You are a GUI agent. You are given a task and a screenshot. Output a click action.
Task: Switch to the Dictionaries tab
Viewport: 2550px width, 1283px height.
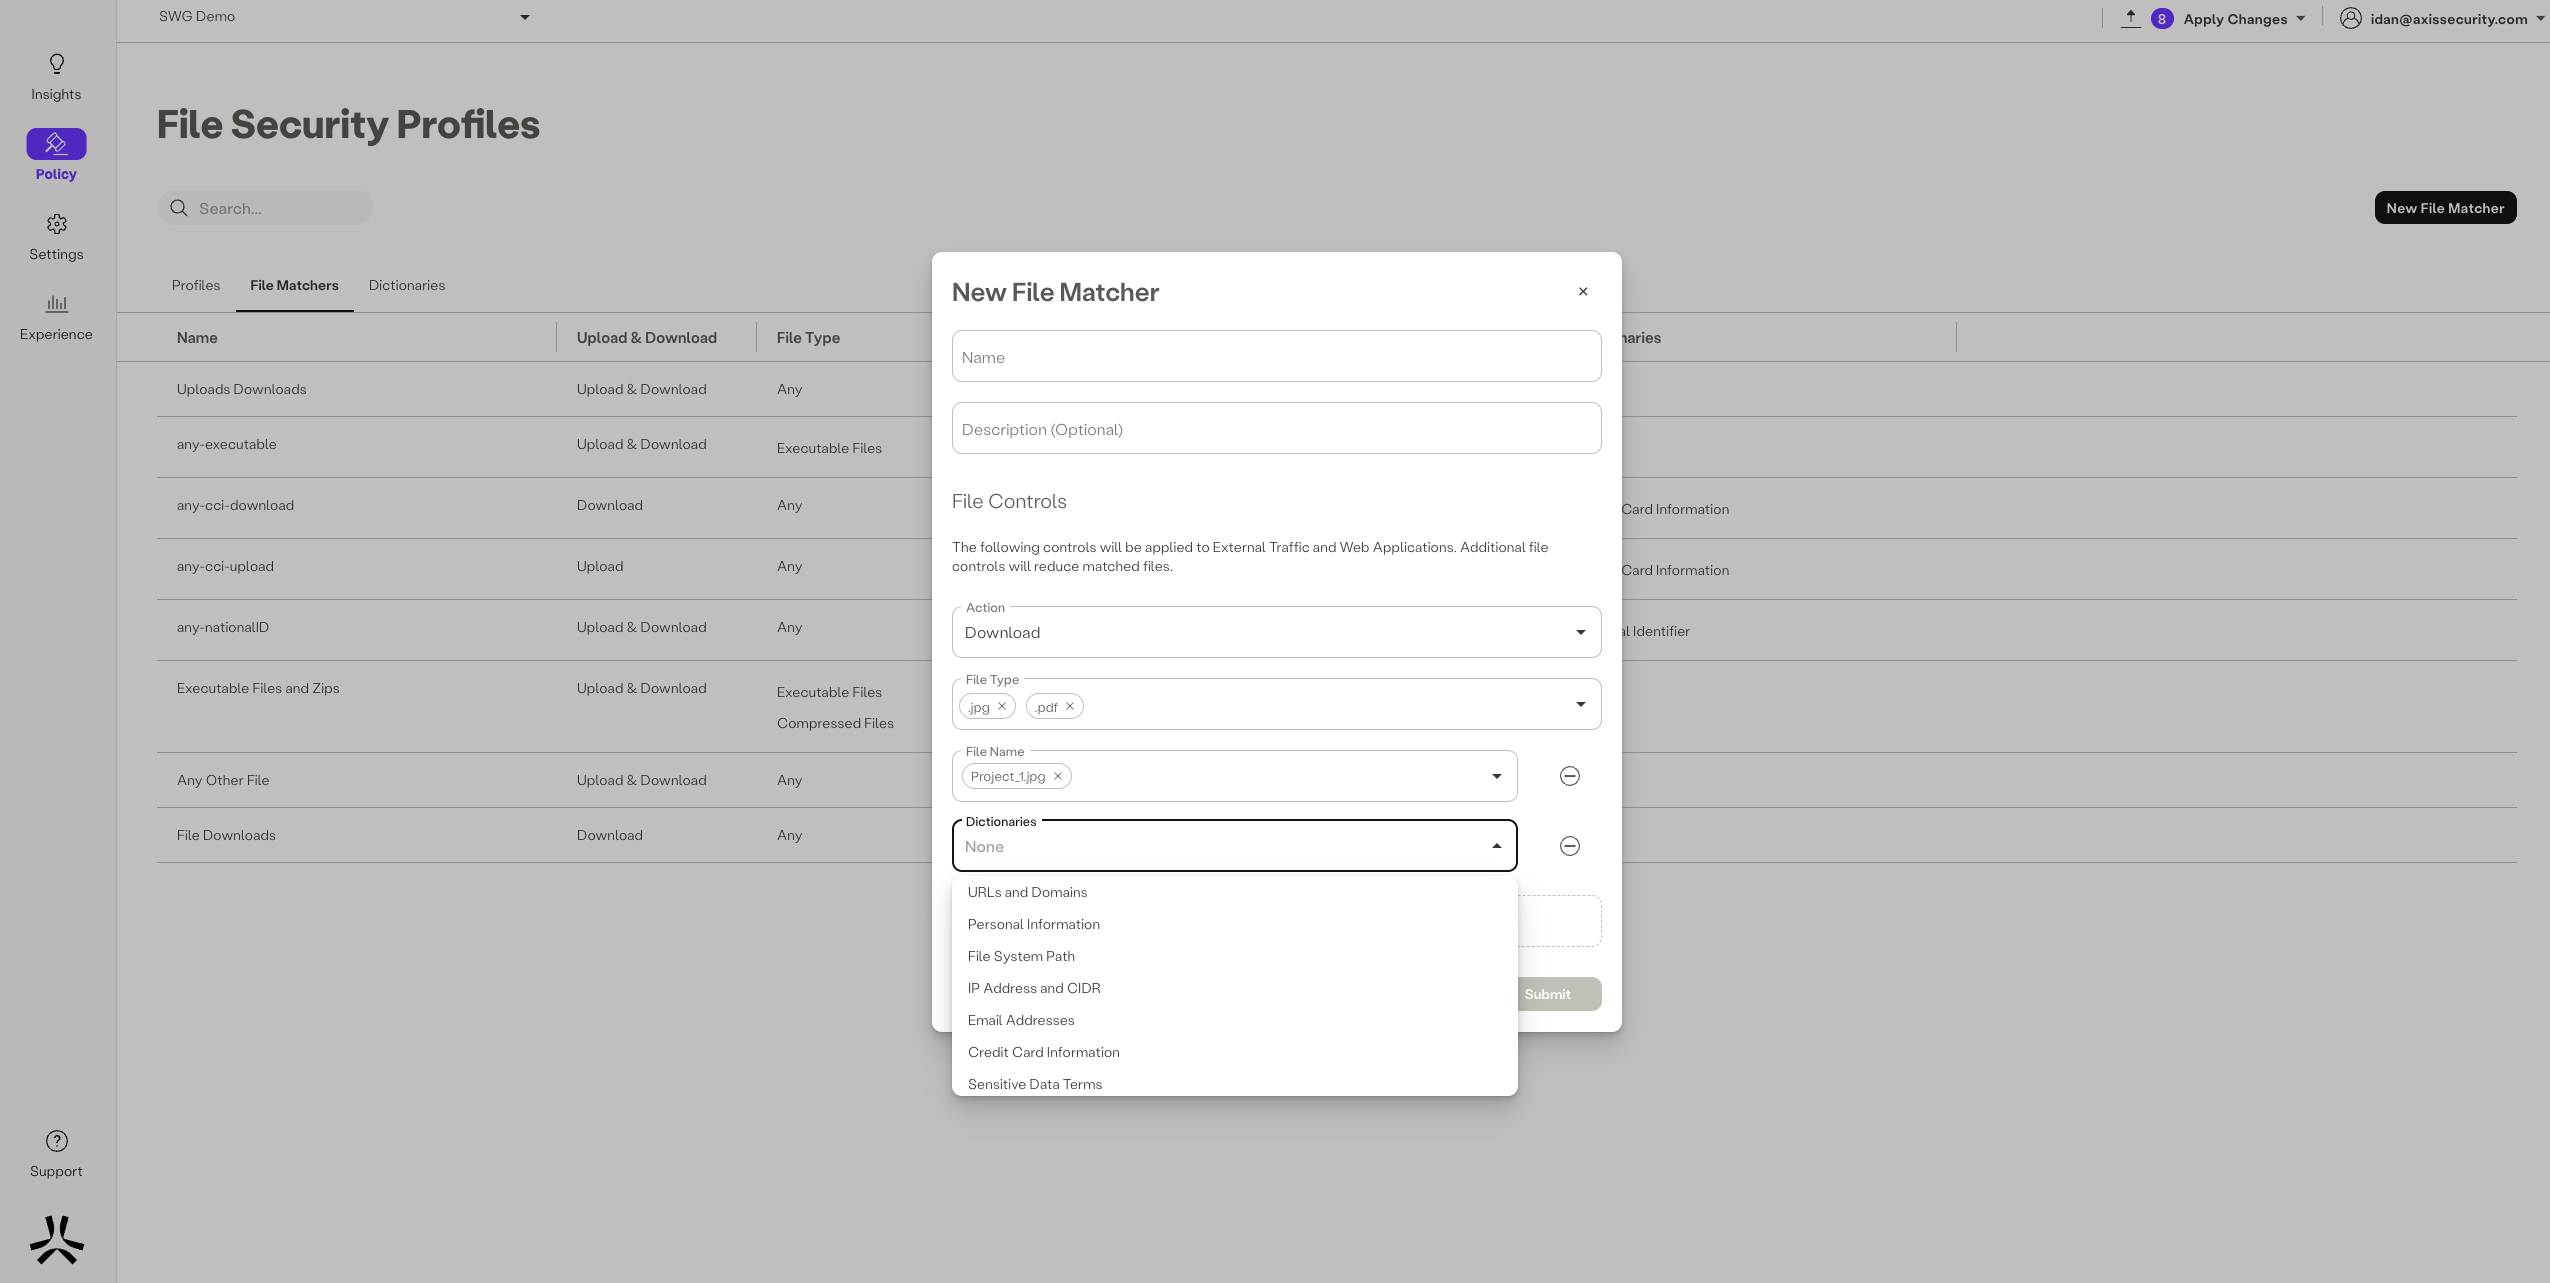click(x=406, y=285)
